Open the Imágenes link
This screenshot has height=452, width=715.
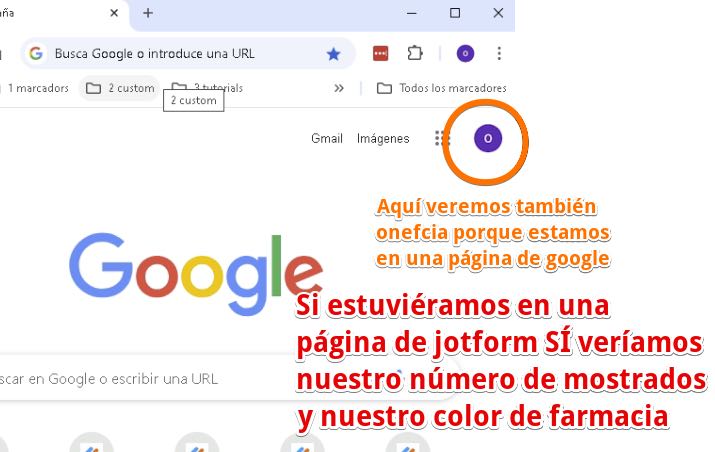(383, 138)
